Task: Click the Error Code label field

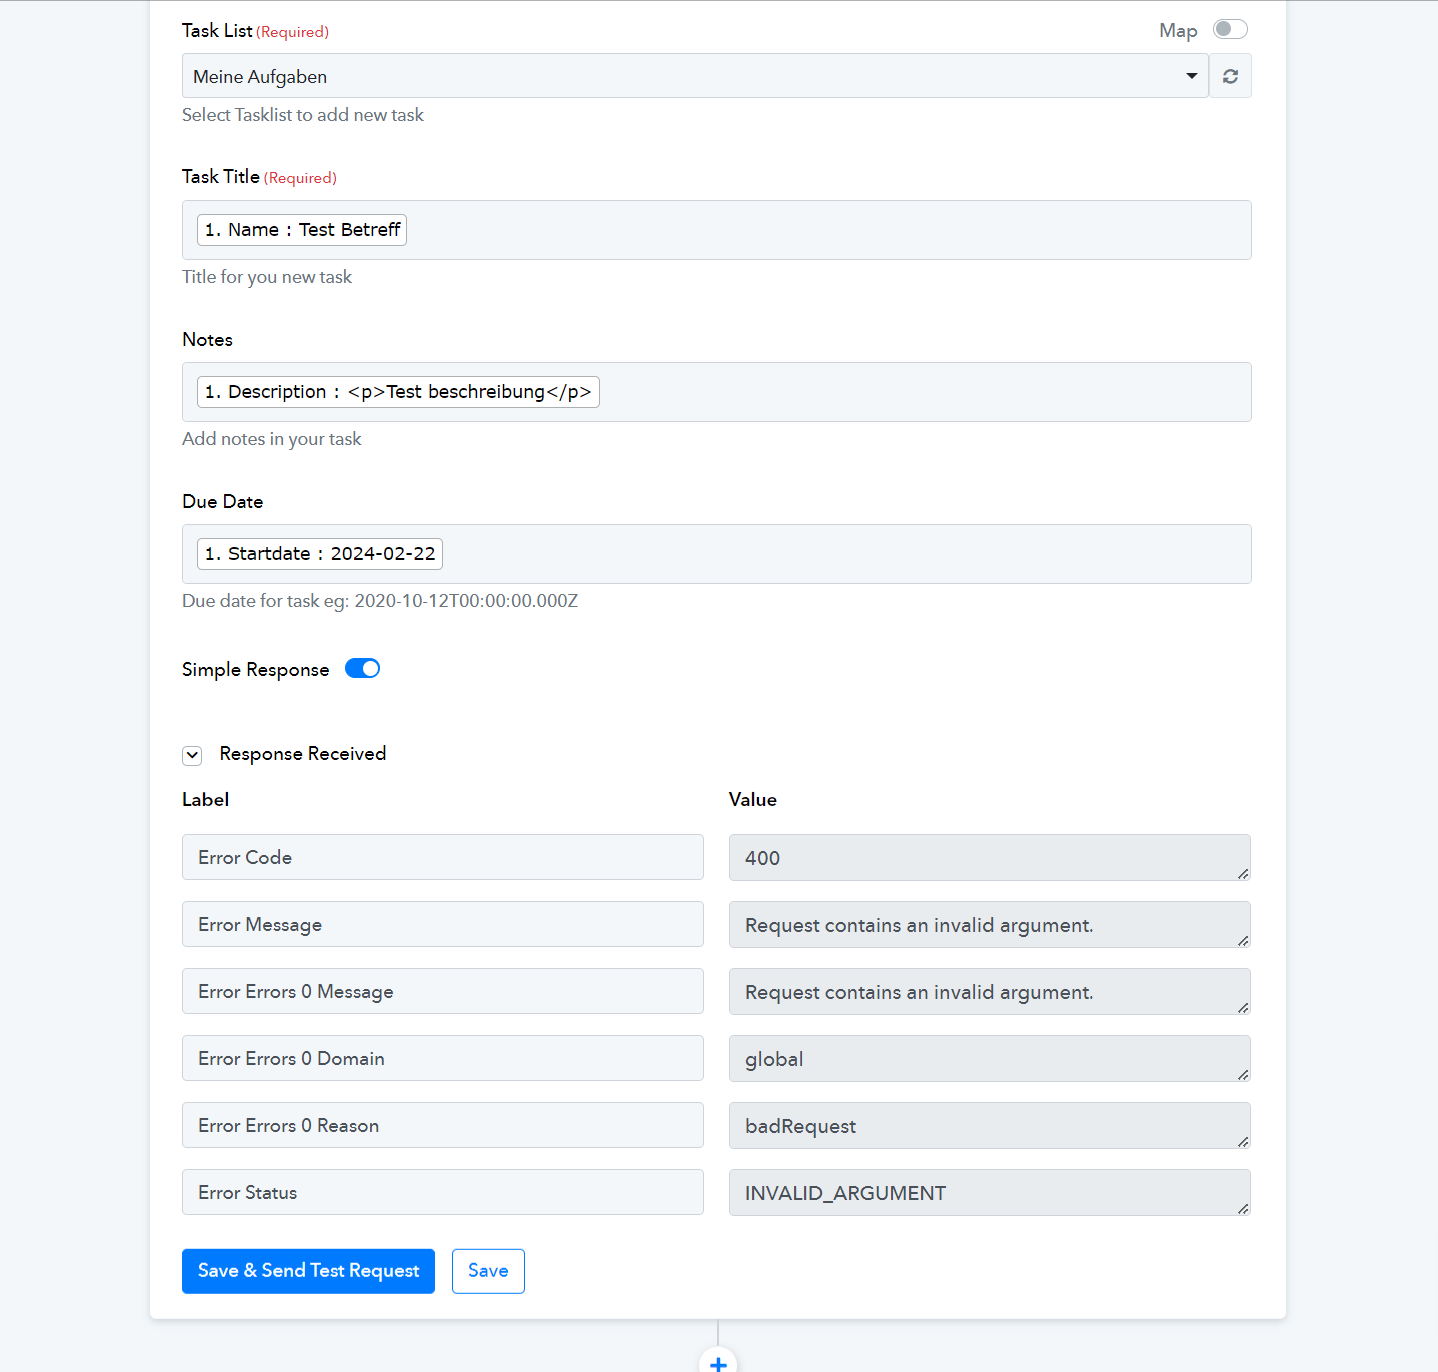Action: 443,857
